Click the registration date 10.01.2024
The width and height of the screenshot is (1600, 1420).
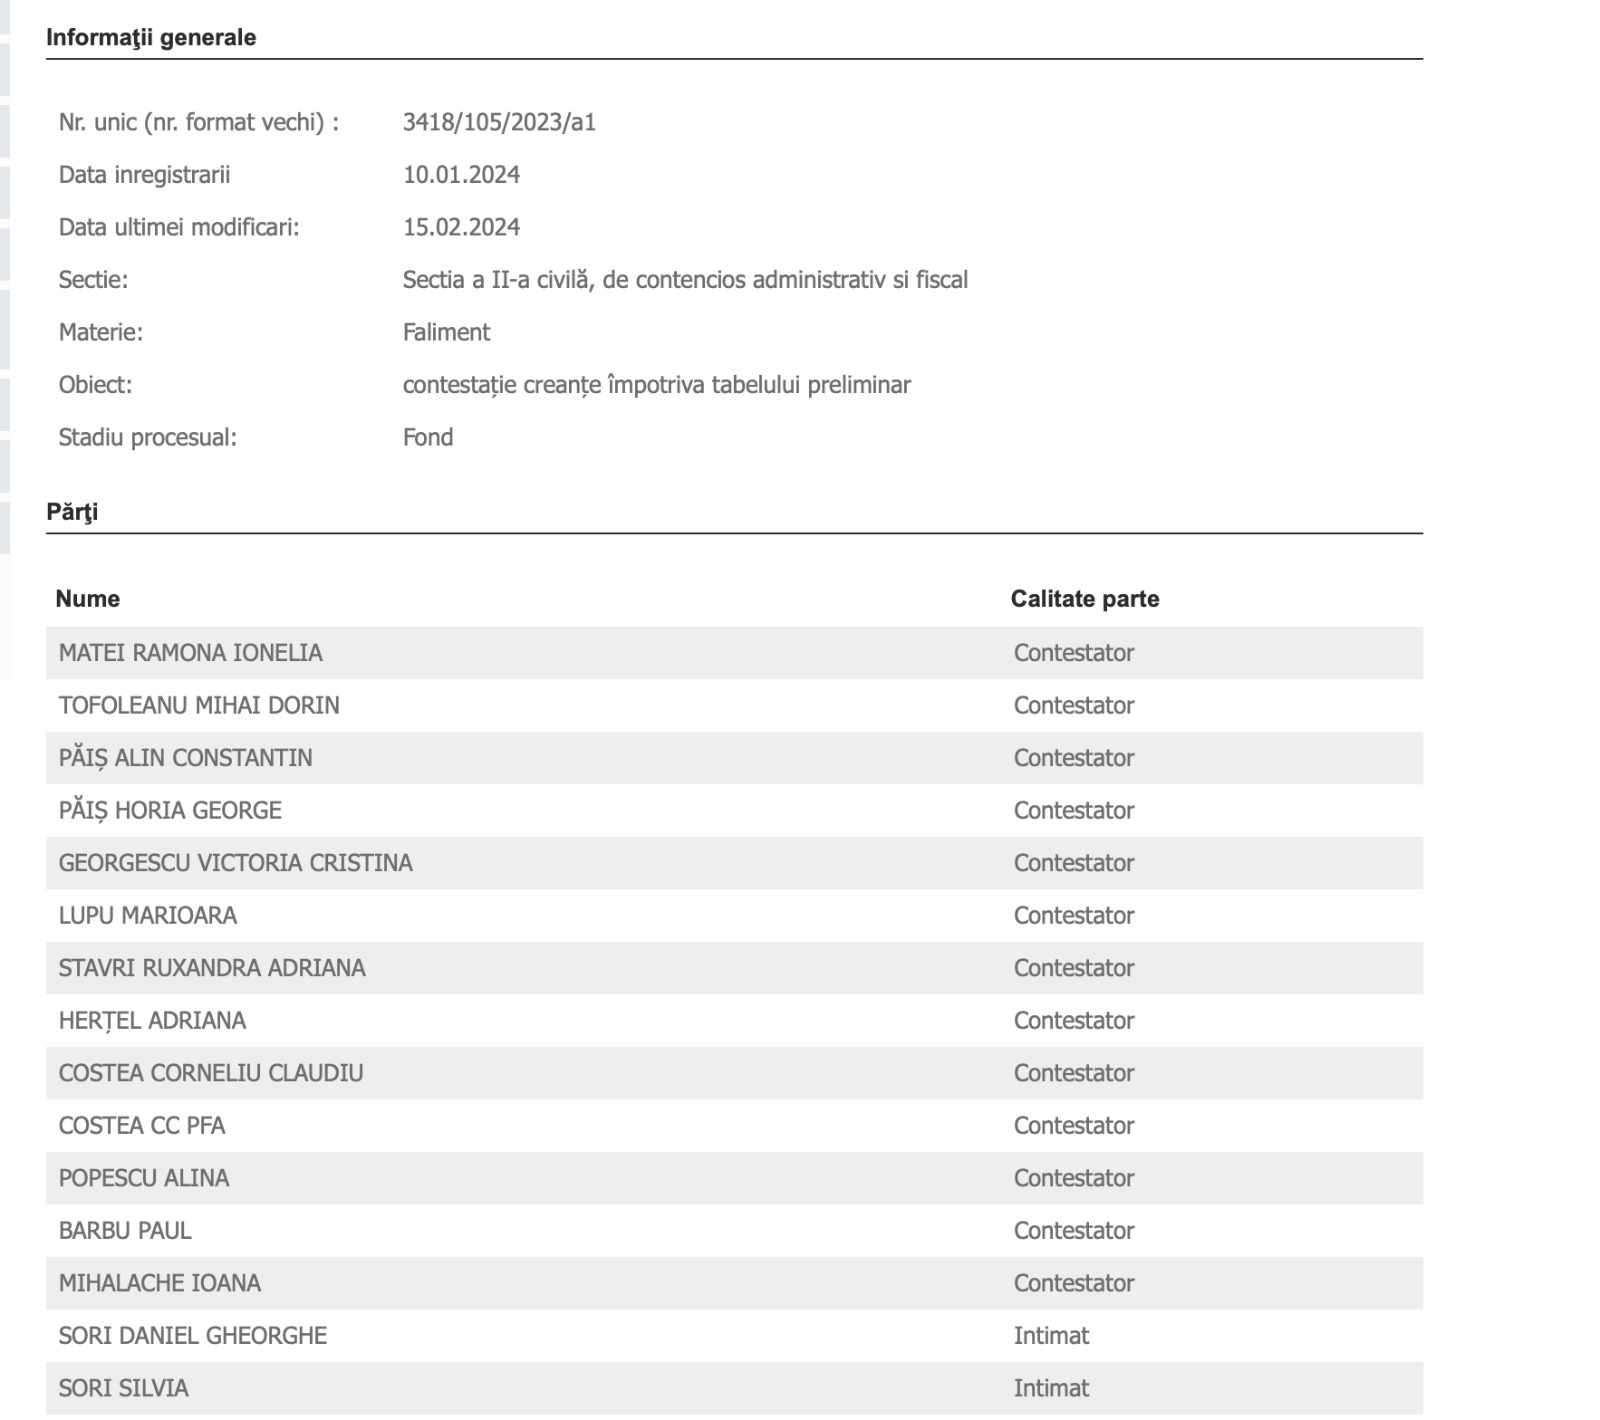(461, 175)
